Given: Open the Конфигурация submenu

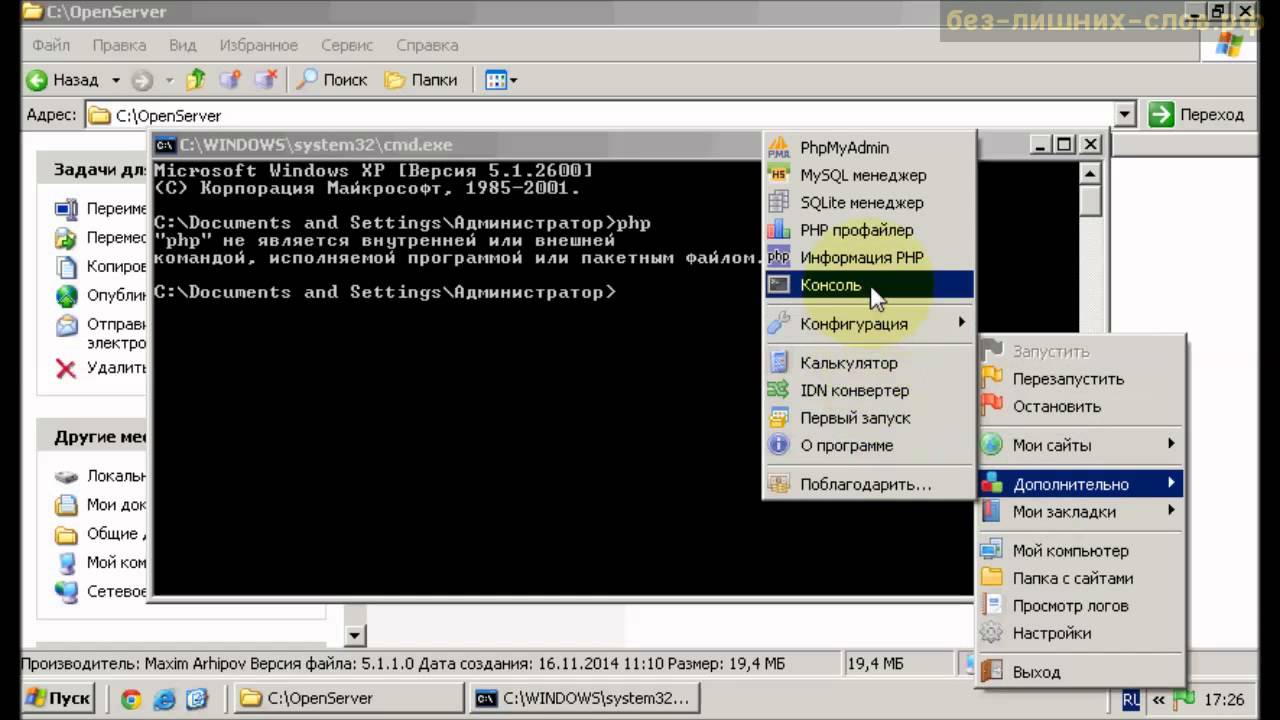Looking at the screenshot, I should click(x=869, y=323).
